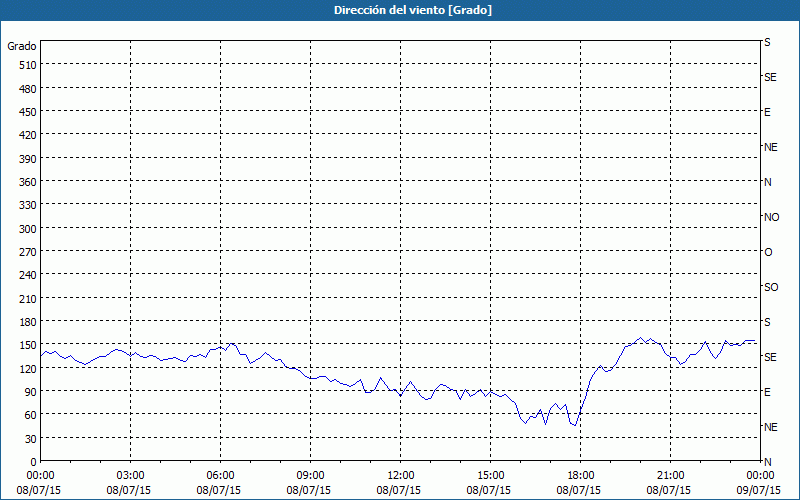Click the 360 value on the left axis

[x=28, y=182]
